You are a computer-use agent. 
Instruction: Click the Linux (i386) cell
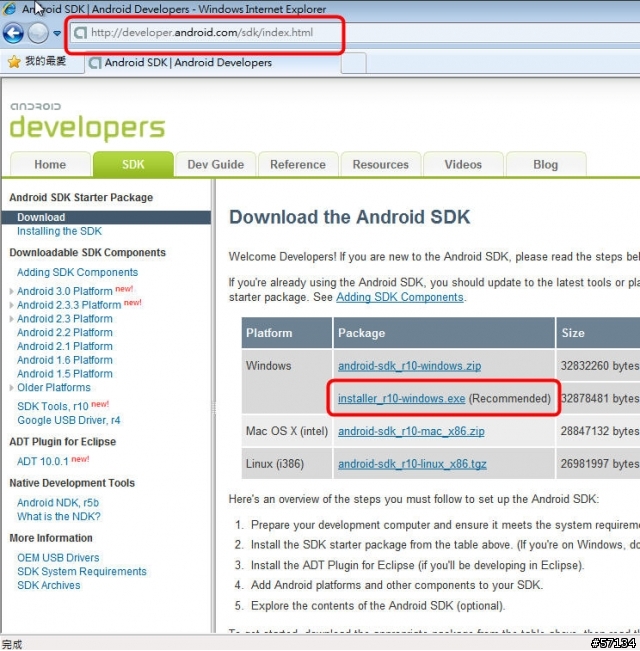pyautogui.click(x=287, y=464)
